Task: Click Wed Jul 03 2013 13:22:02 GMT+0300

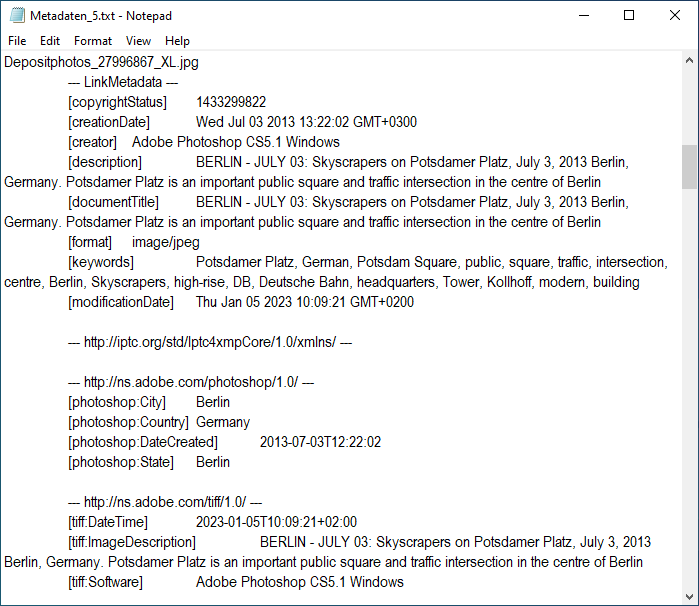Action: [x=306, y=122]
